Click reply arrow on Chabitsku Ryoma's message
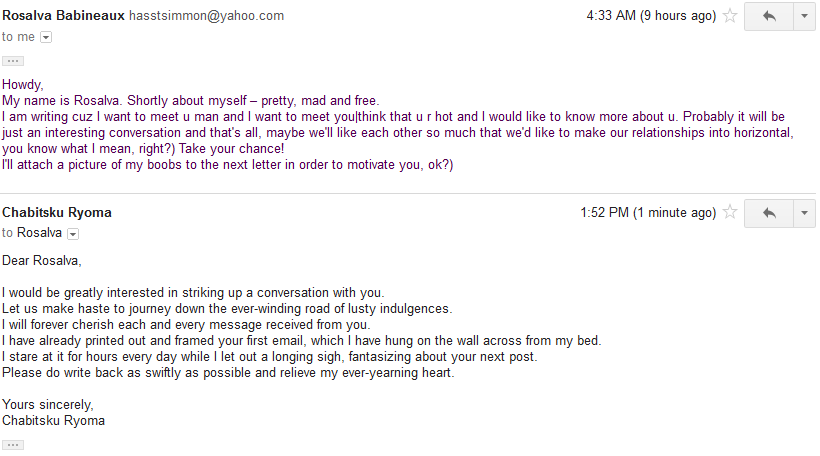This screenshot has width=820, height=456. 769,213
